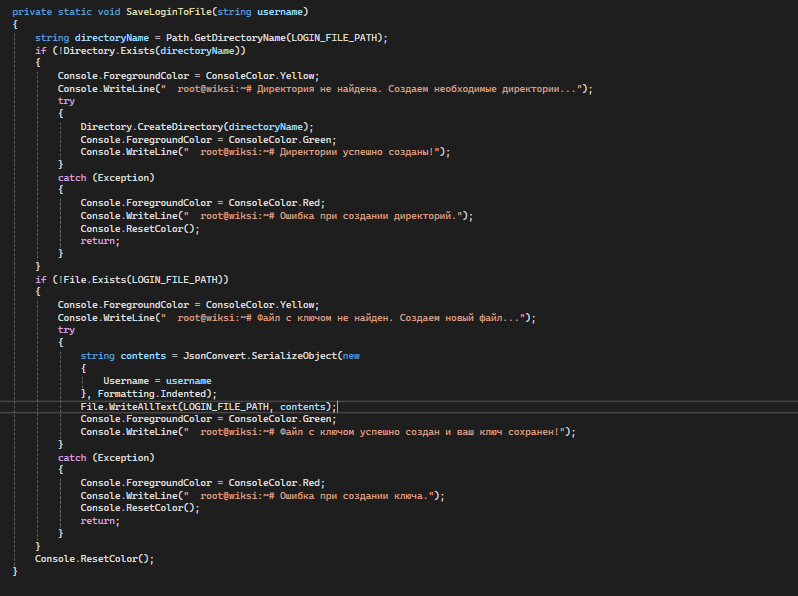
Task: Click the 'string contents' variable declaration
Action: pyautogui.click(x=123, y=356)
